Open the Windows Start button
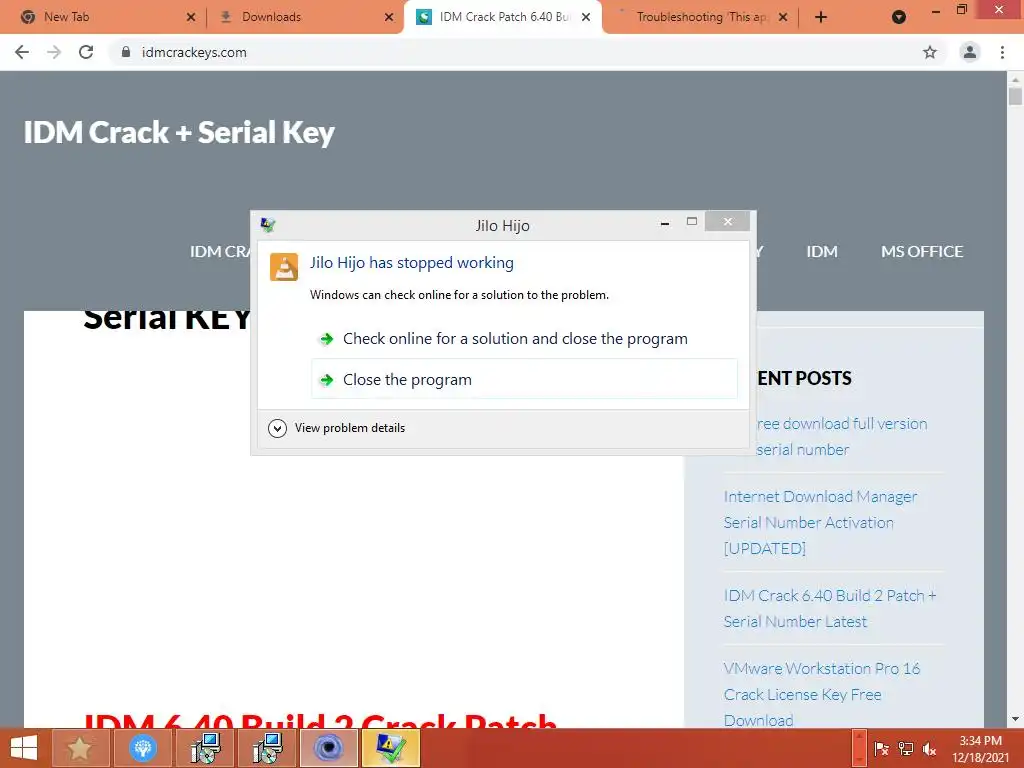 (24, 748)
